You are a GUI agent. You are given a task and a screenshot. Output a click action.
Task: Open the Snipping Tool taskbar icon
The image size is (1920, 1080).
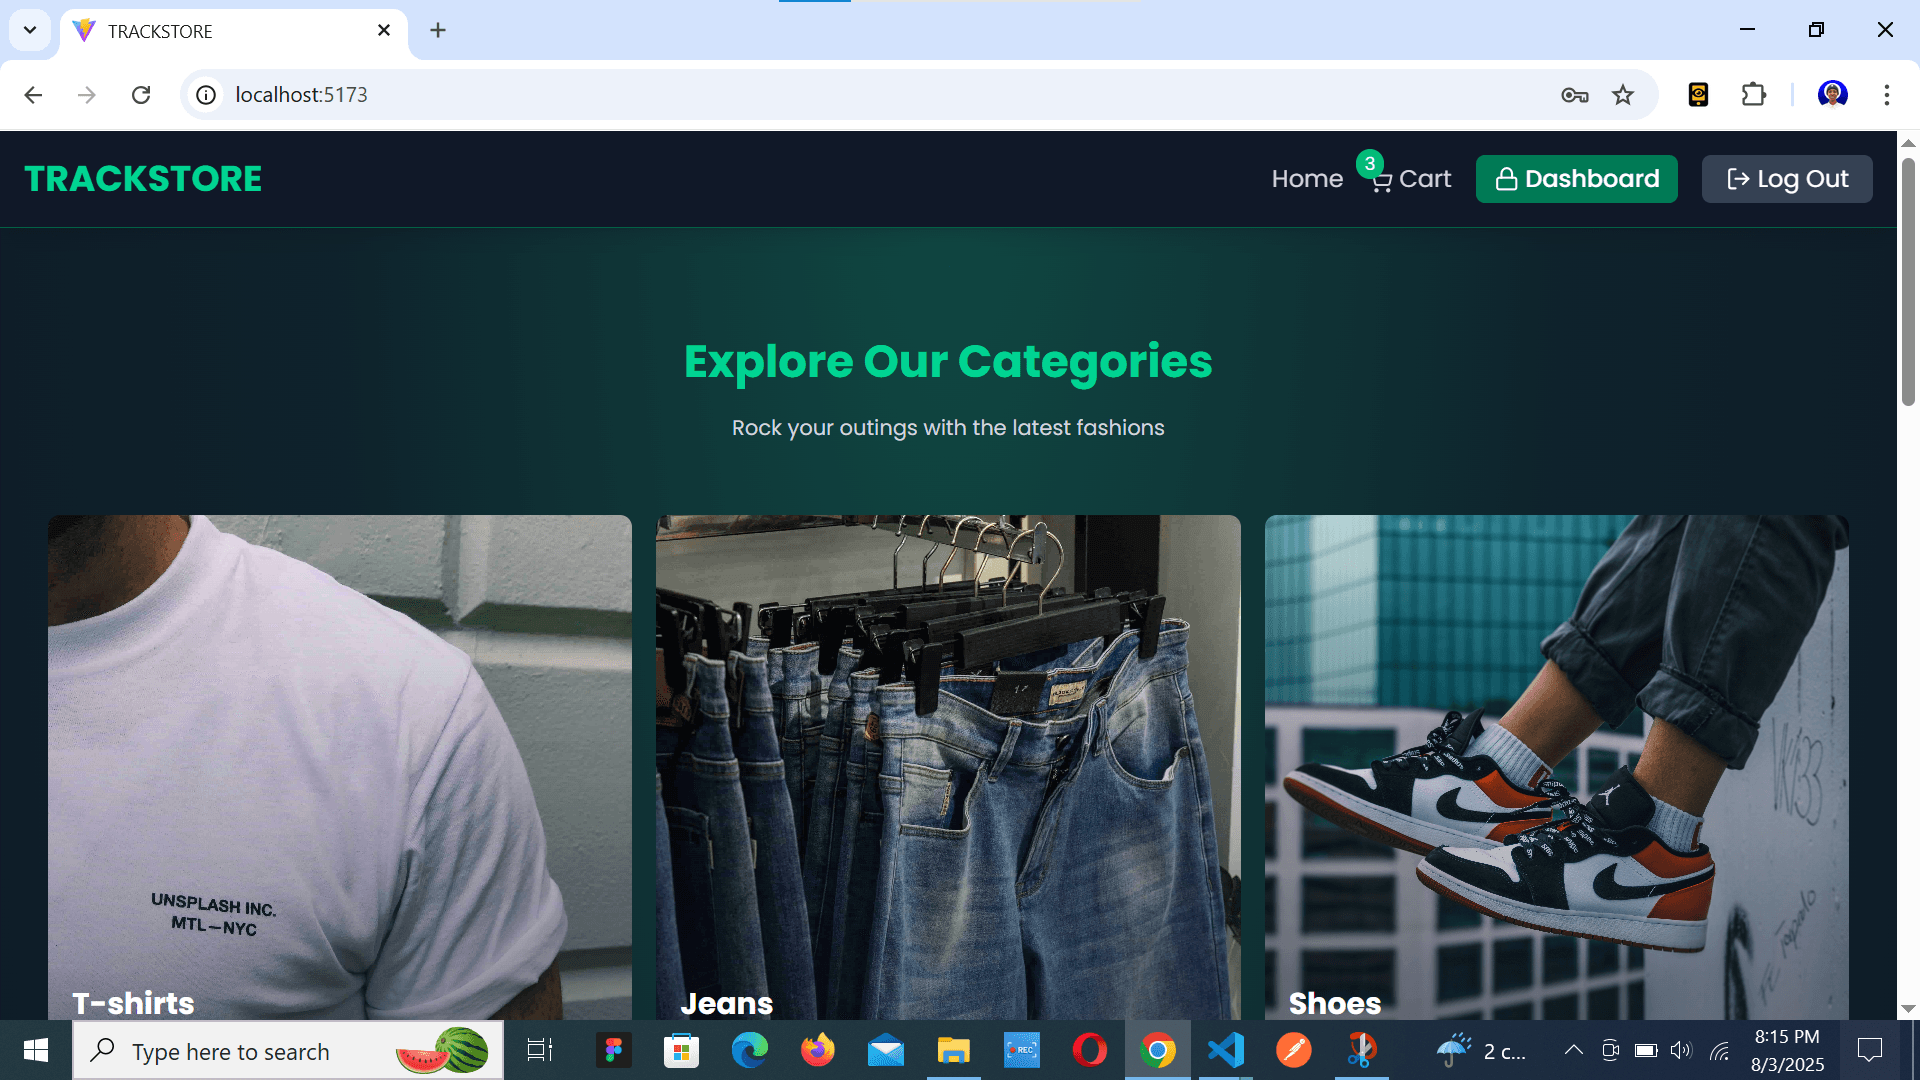1361,1050
